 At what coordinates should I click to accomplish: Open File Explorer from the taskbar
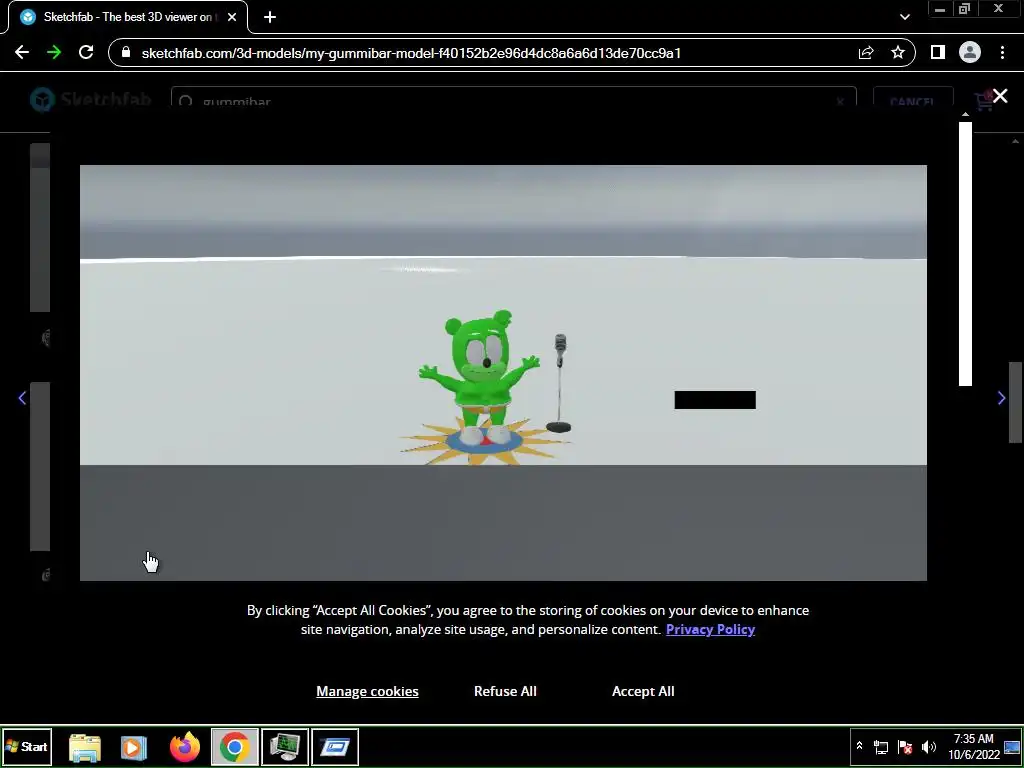pyautogui.click(x=85, y=747)
